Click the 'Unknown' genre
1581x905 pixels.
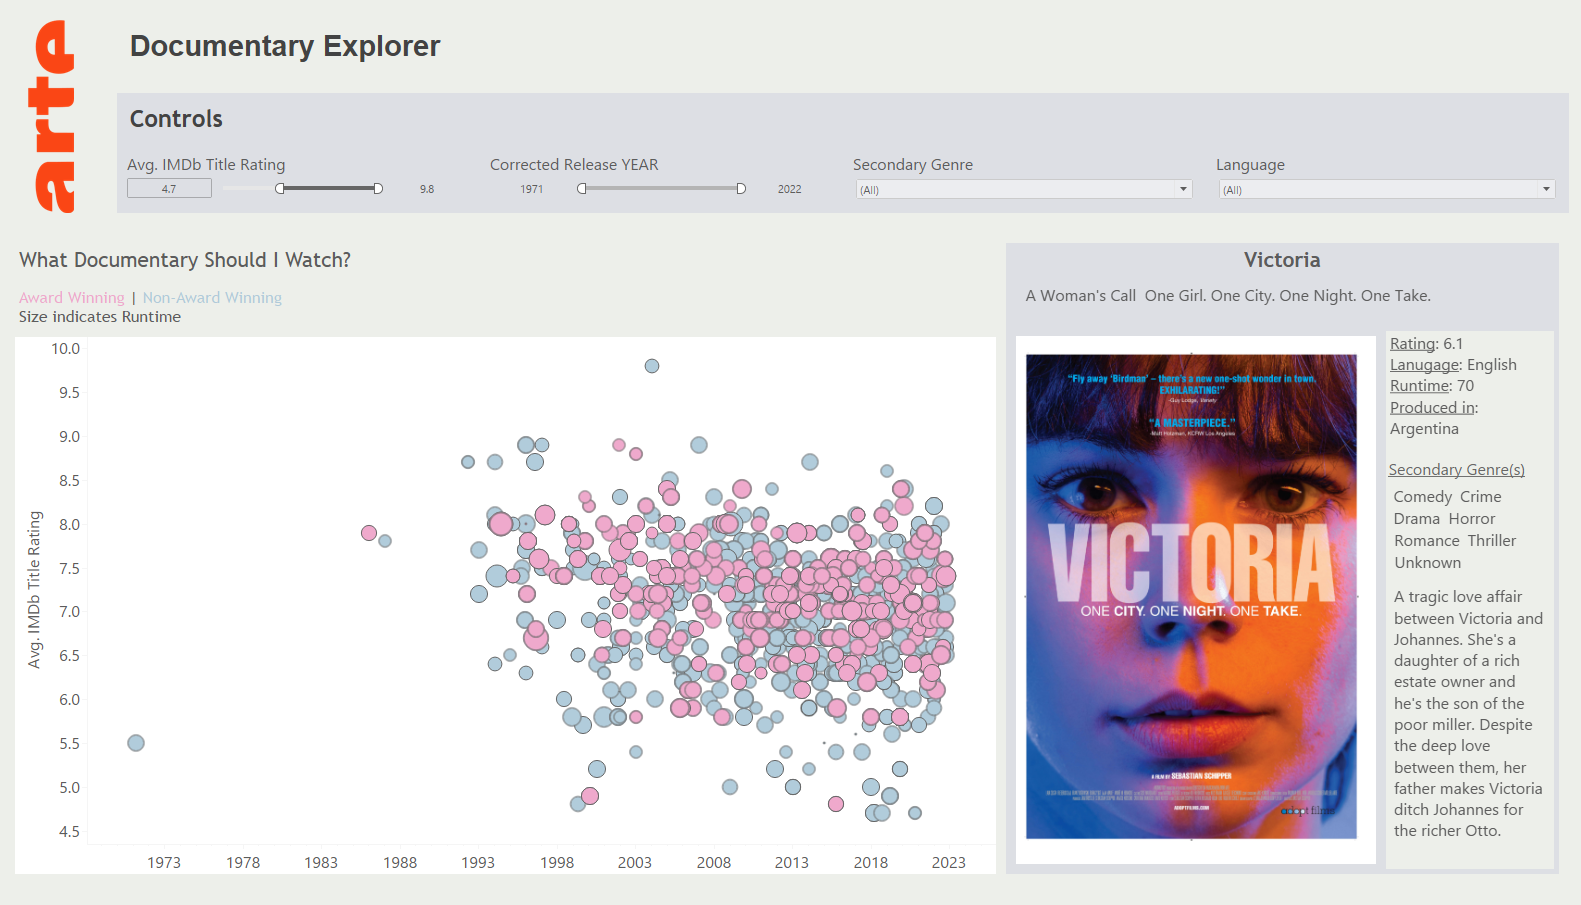click(x=1428, y=563)
